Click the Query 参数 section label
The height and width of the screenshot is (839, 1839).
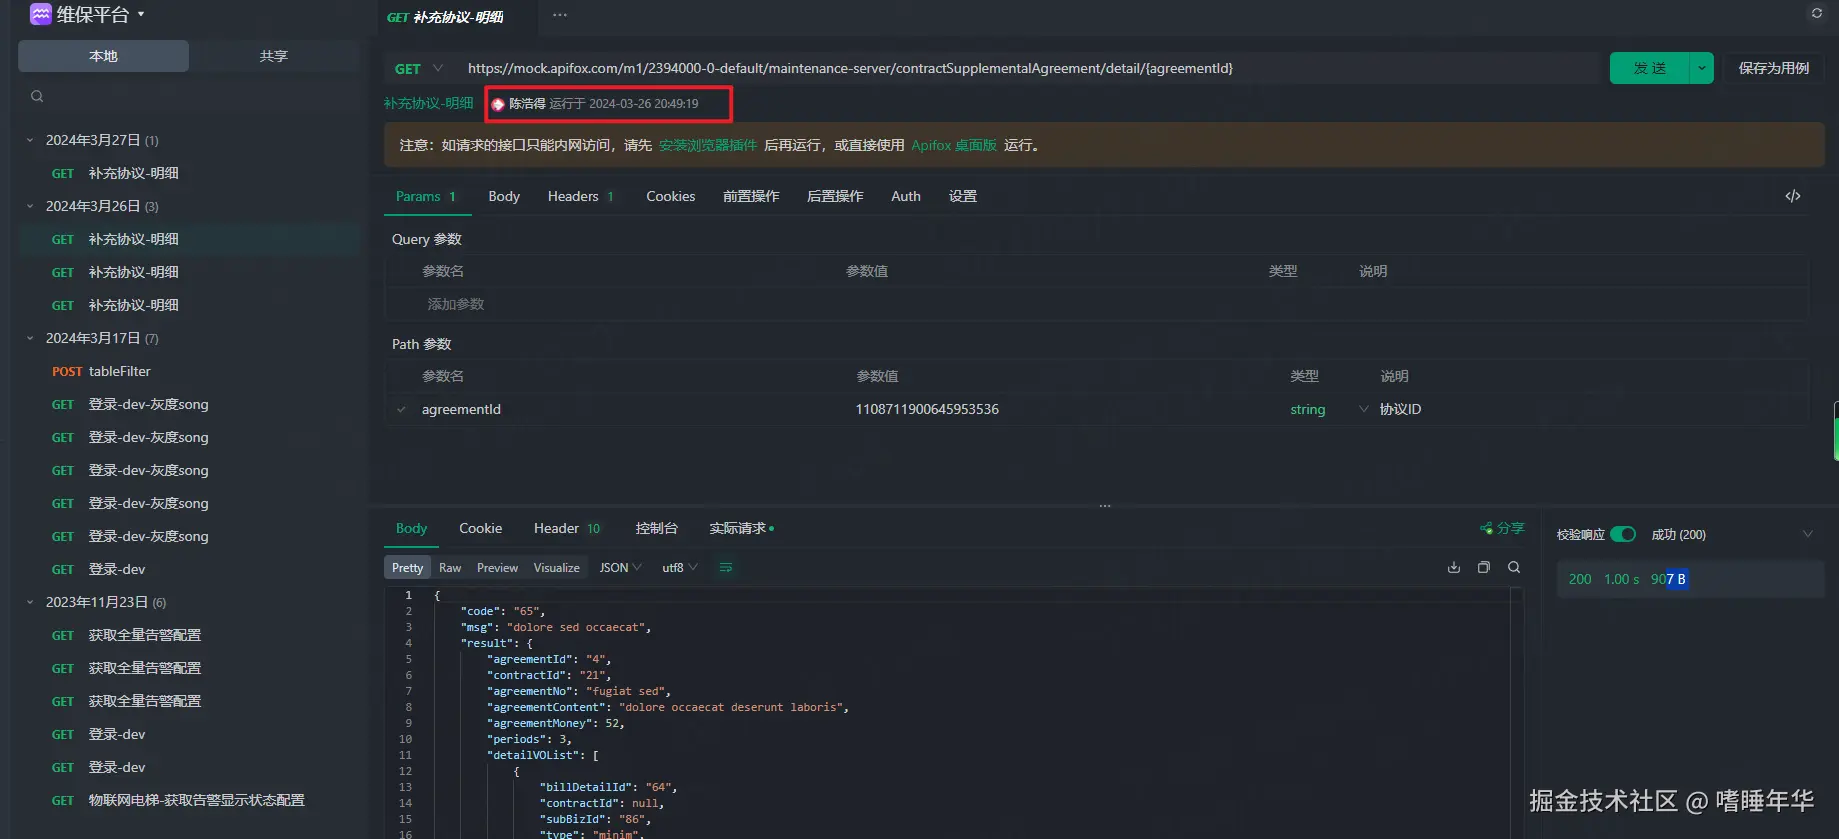[427, 239]
